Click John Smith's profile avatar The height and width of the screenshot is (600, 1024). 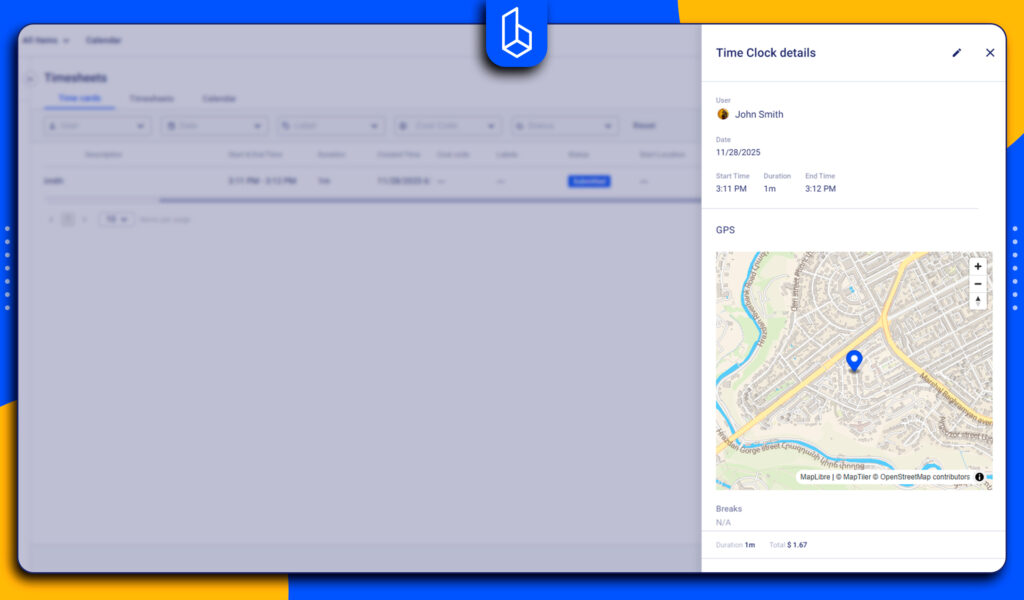[x=722, y=114]
